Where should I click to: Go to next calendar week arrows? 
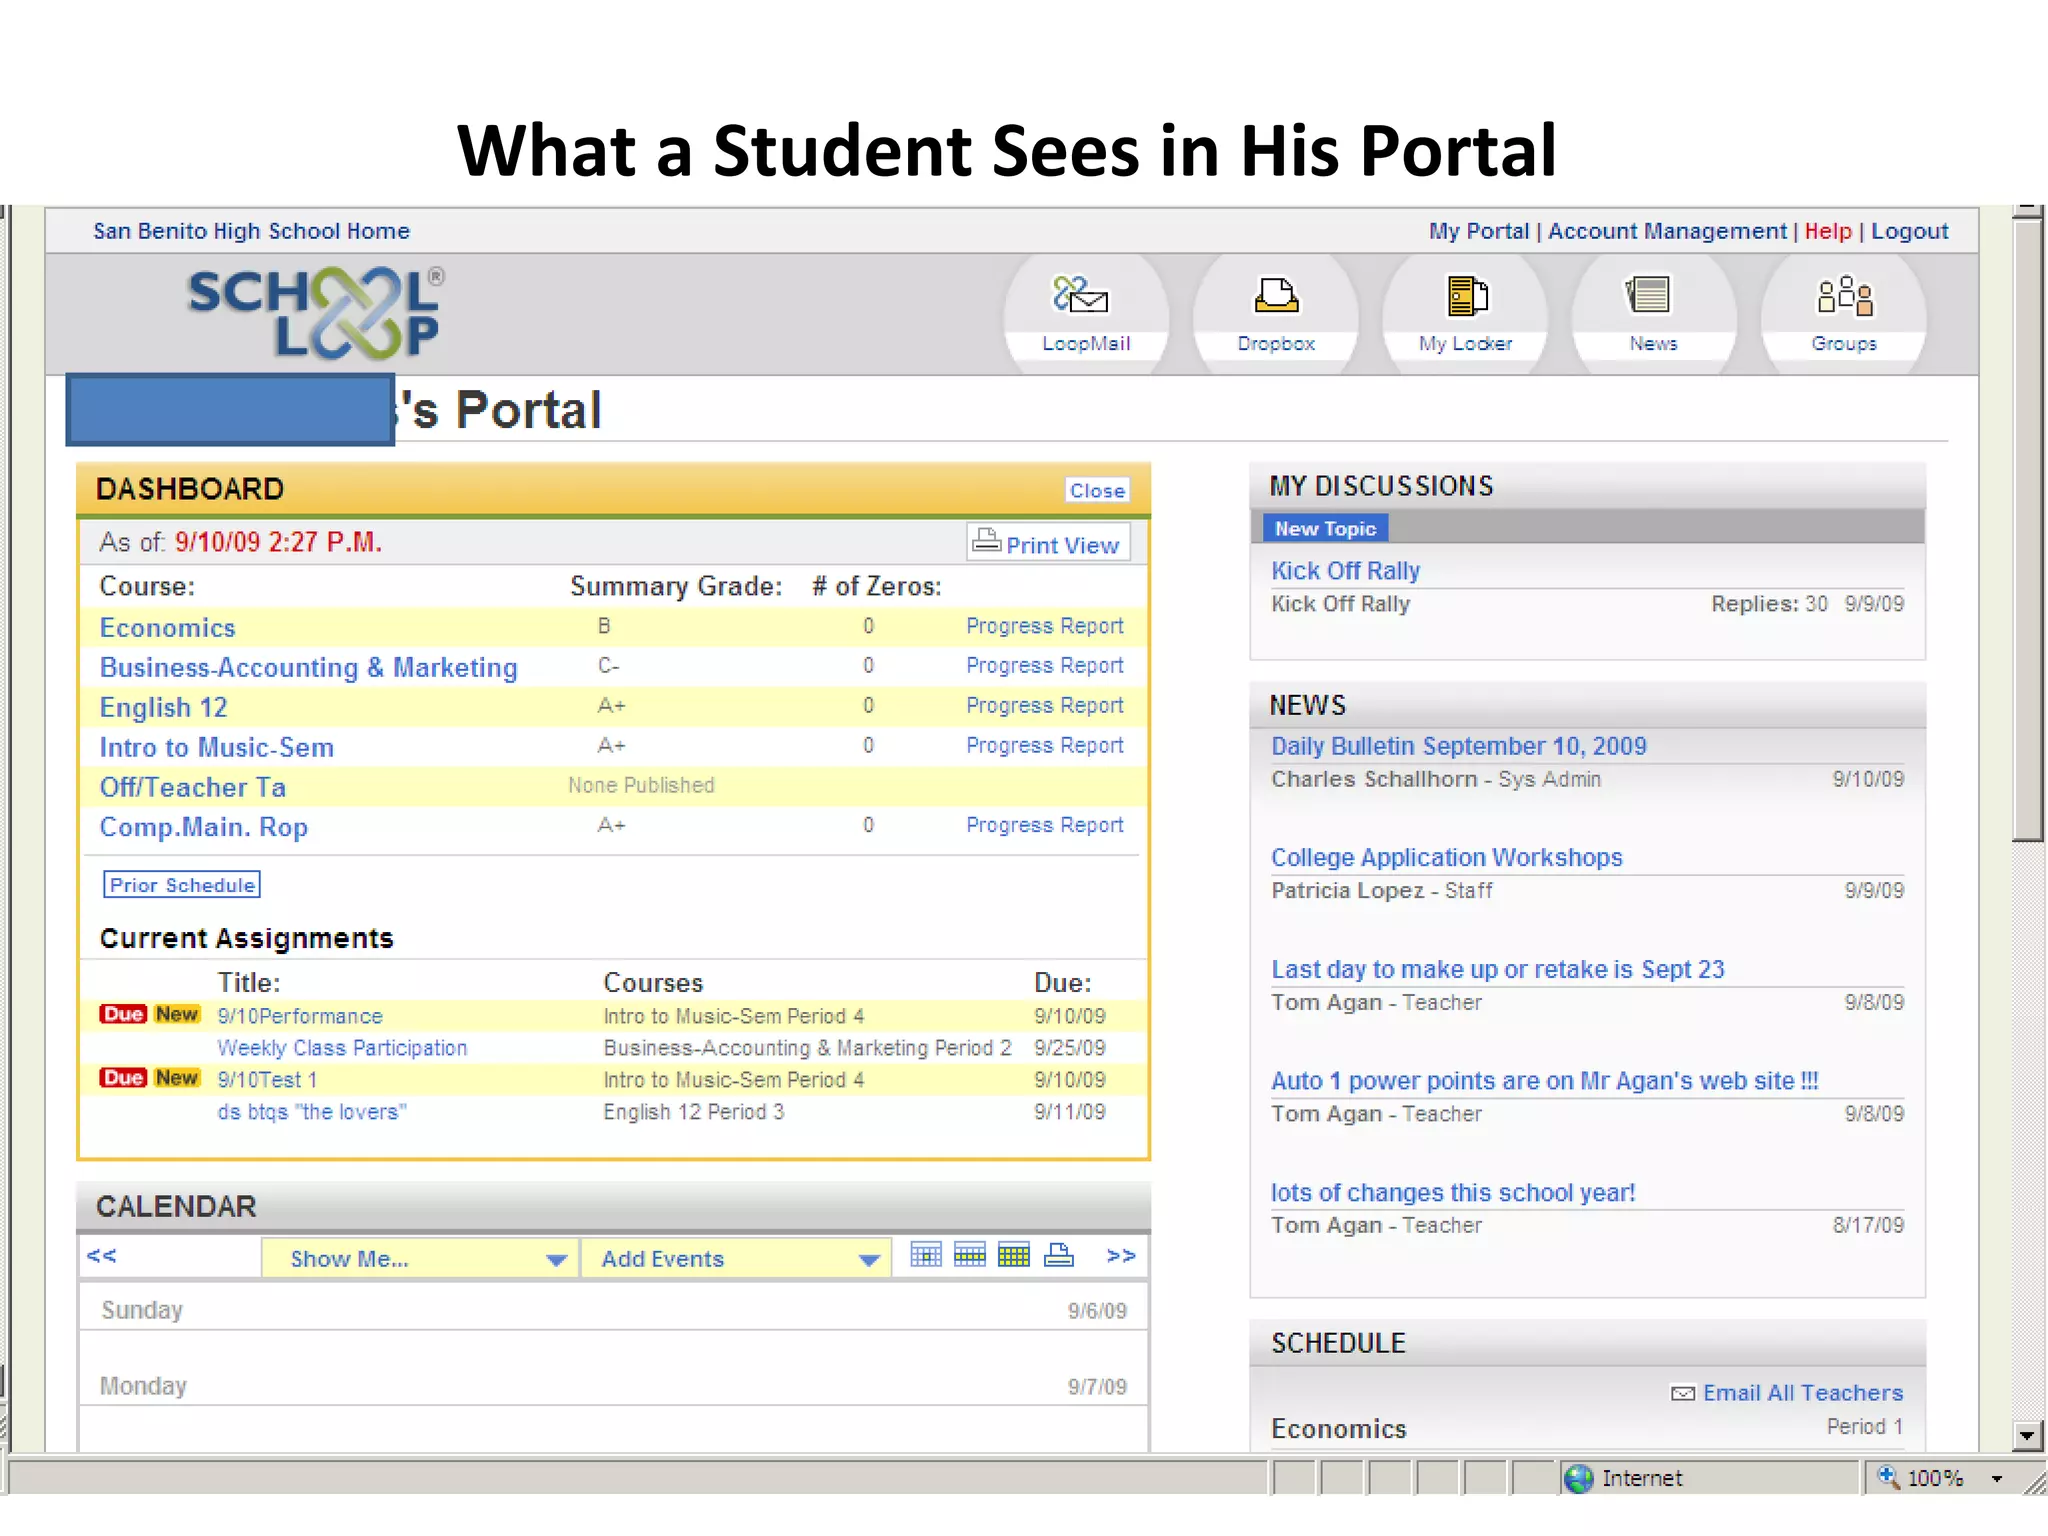tap(1121, 1256)
